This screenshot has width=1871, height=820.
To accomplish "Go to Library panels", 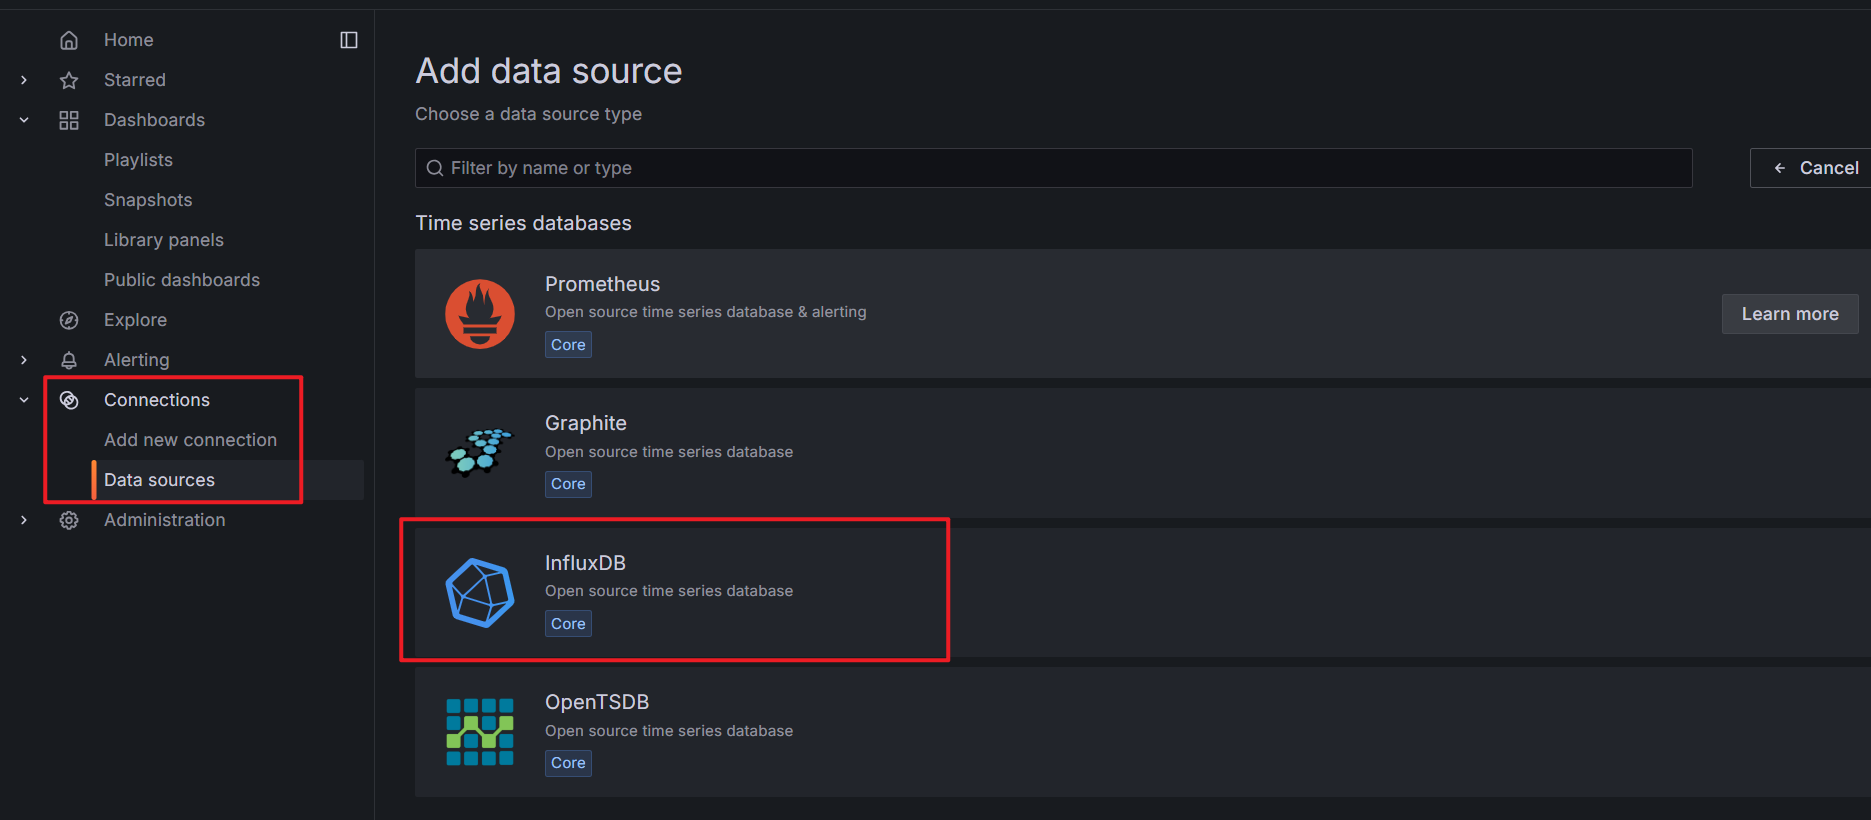I will coord(164,240).
